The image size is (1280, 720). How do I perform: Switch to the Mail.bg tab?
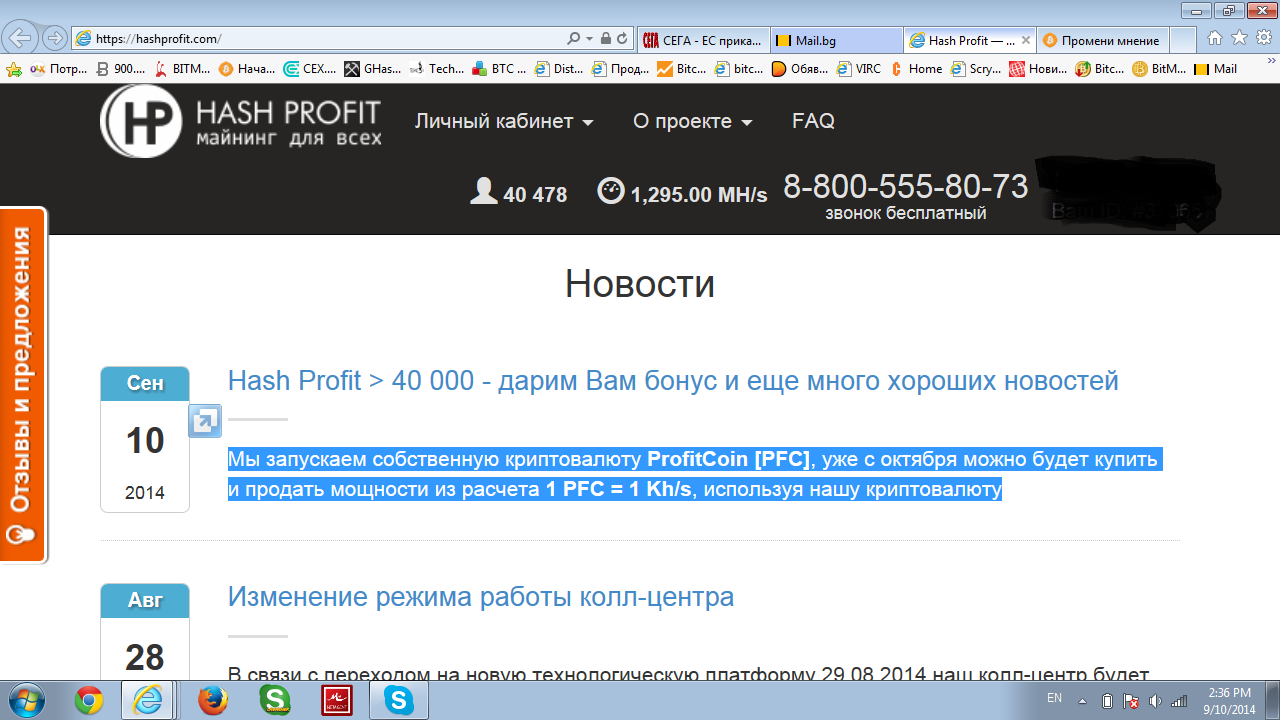836,40
